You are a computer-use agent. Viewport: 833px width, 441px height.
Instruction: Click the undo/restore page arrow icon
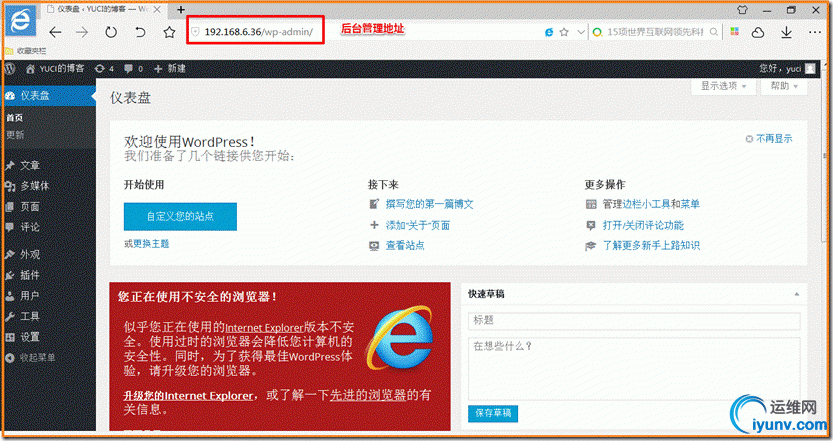[x=140, y=32]
